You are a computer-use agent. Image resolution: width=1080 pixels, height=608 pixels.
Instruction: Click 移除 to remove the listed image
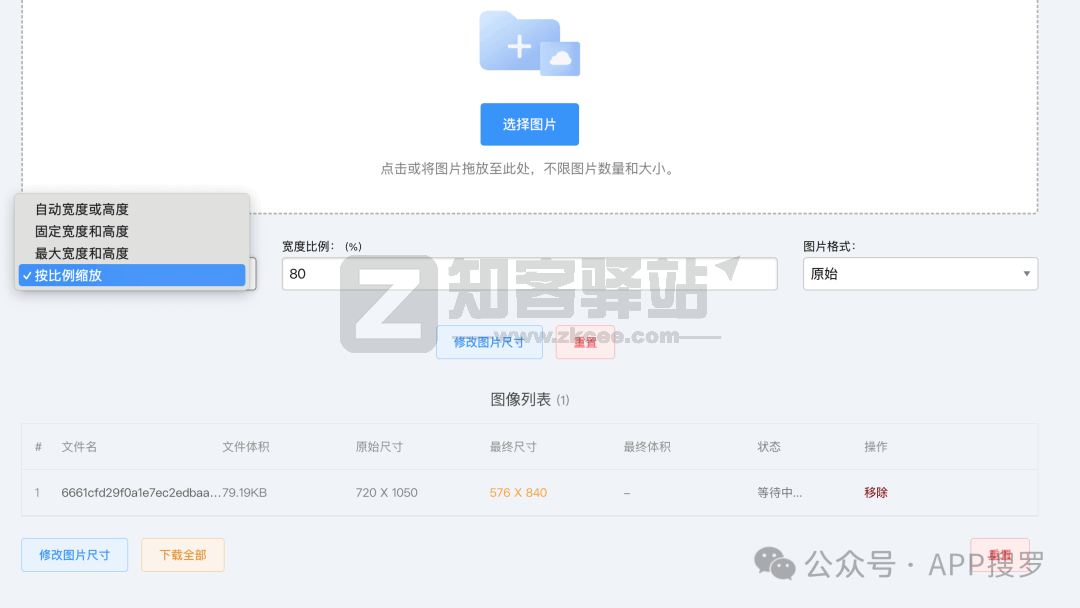[875, 493]
